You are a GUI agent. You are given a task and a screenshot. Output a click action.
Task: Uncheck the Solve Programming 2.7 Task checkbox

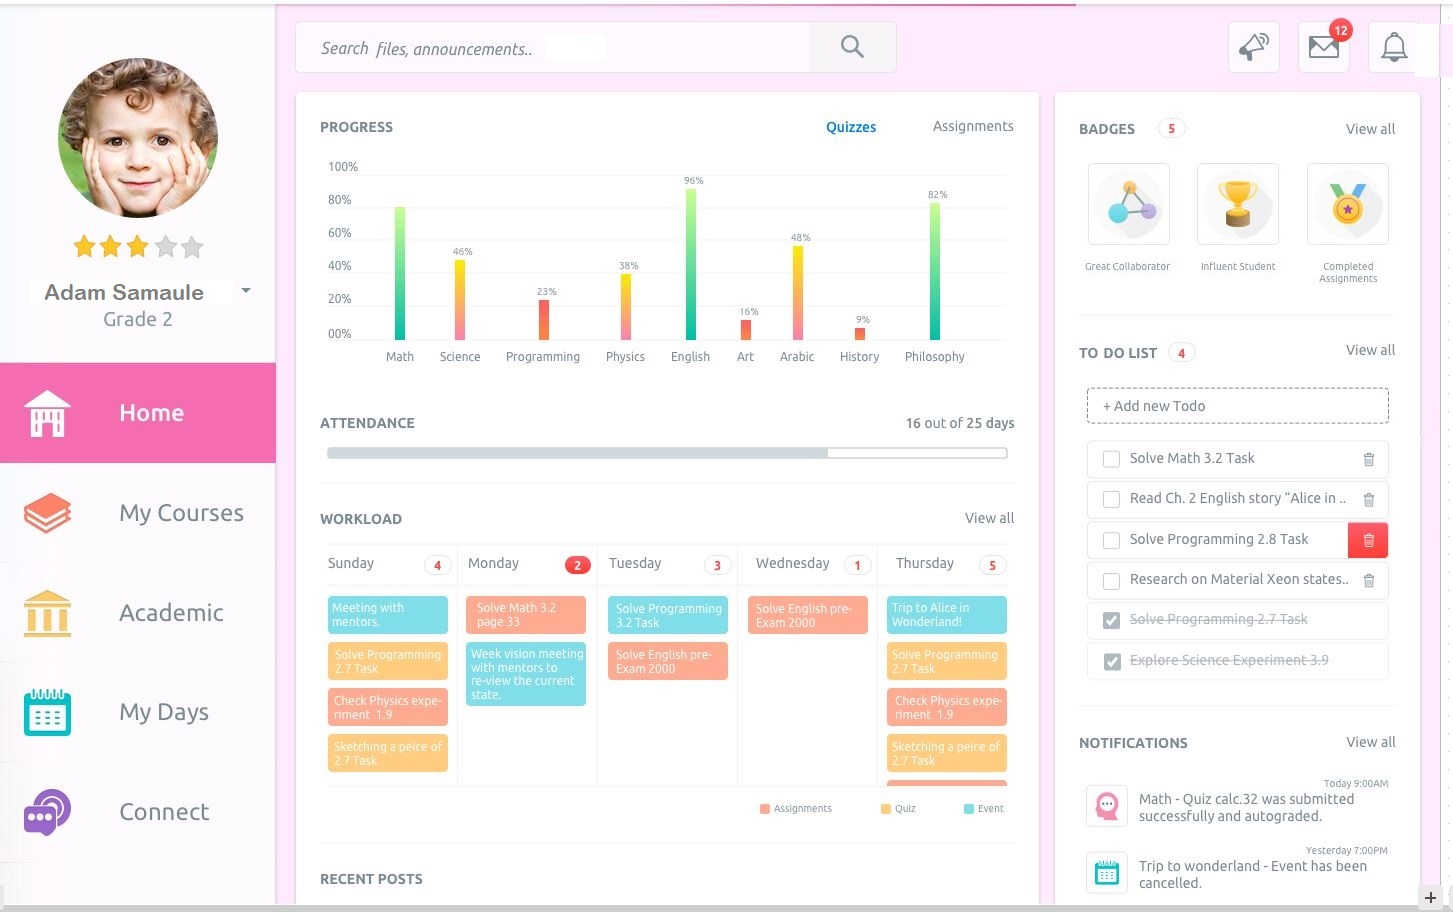click(x=1111, y=620)
